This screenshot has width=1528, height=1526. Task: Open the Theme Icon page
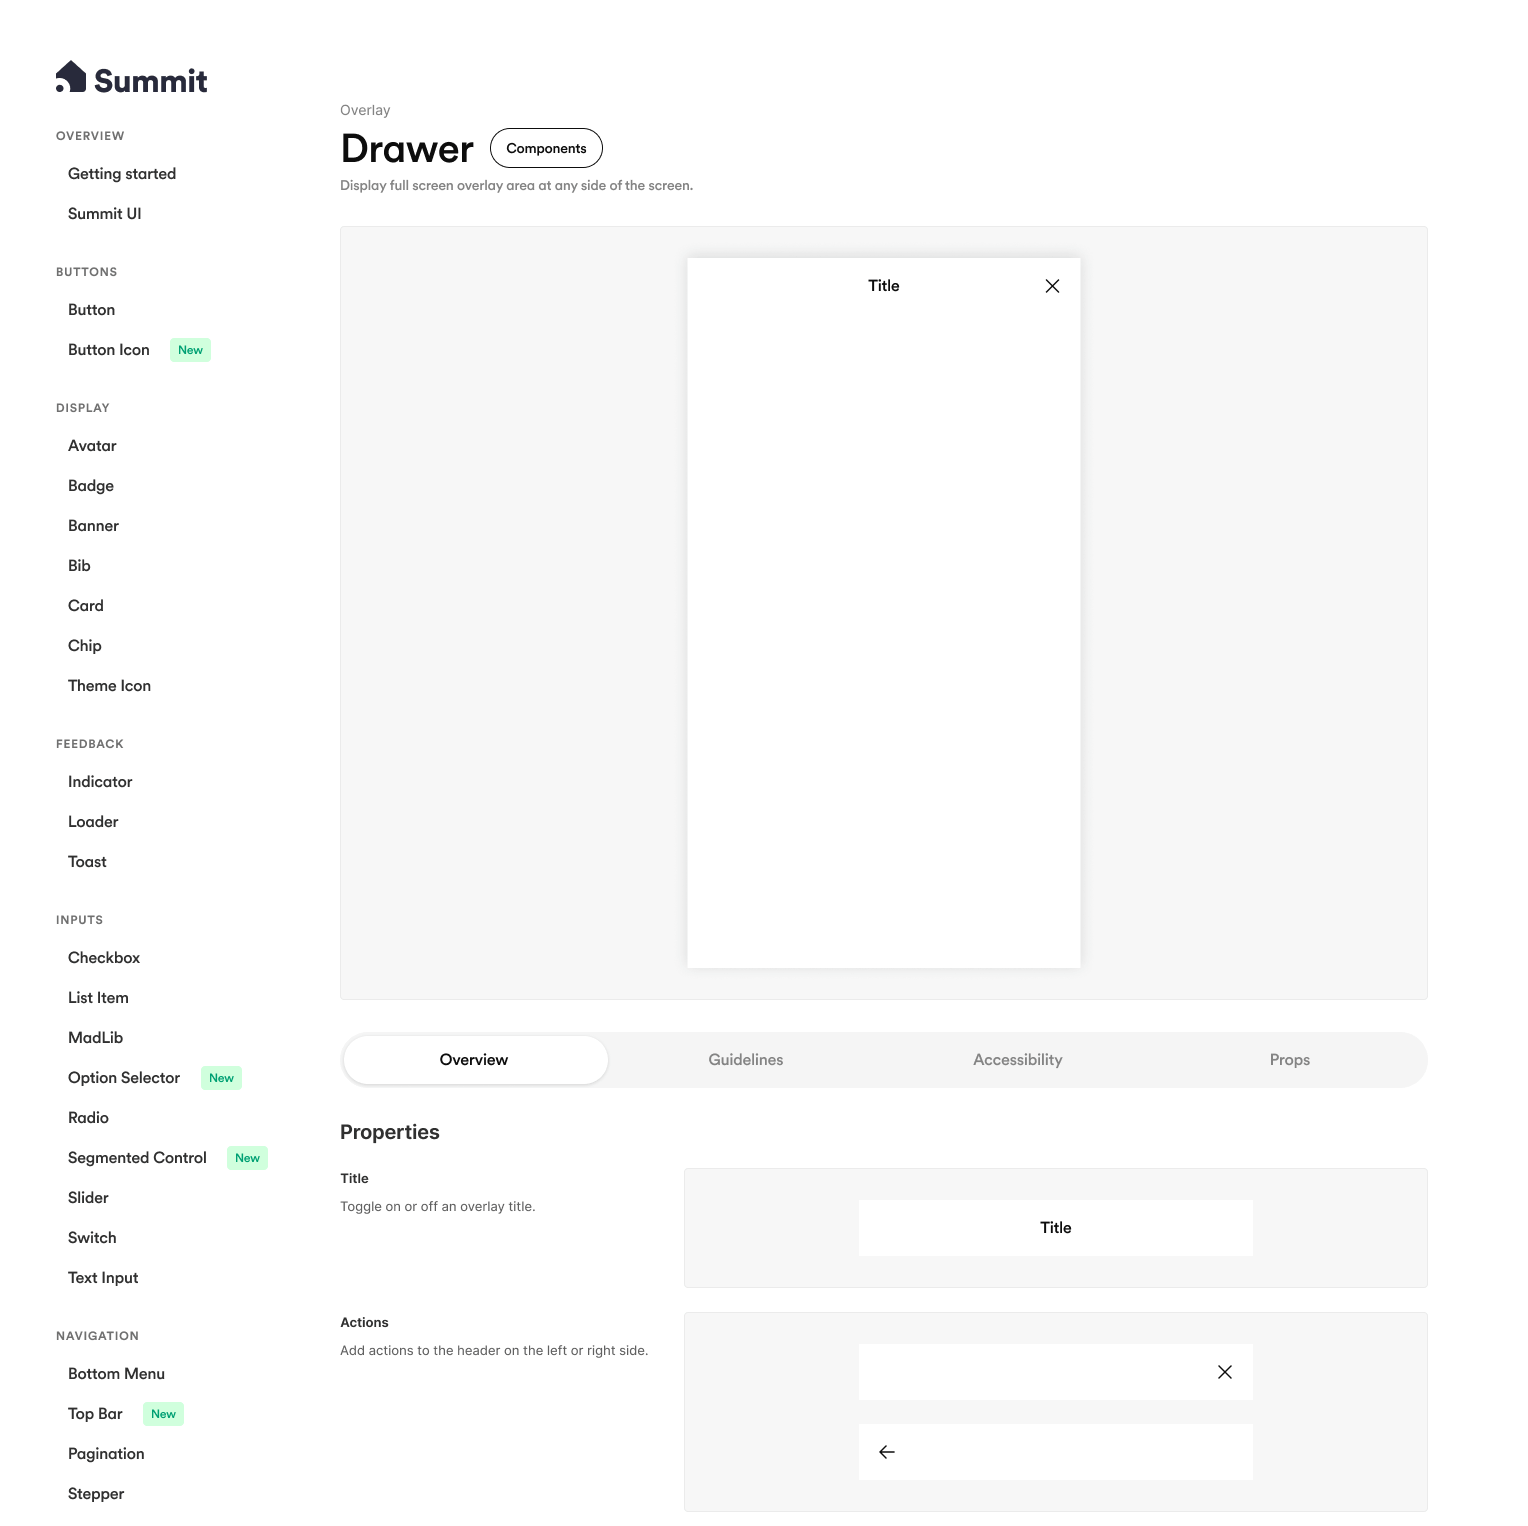tap(109, 686)
